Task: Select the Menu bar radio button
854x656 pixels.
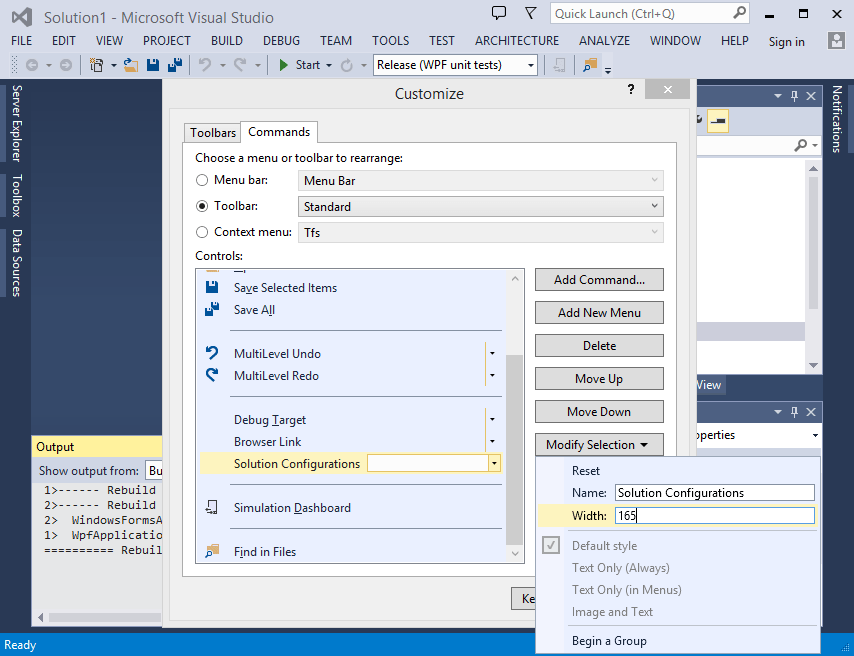Action: [201, 180]
